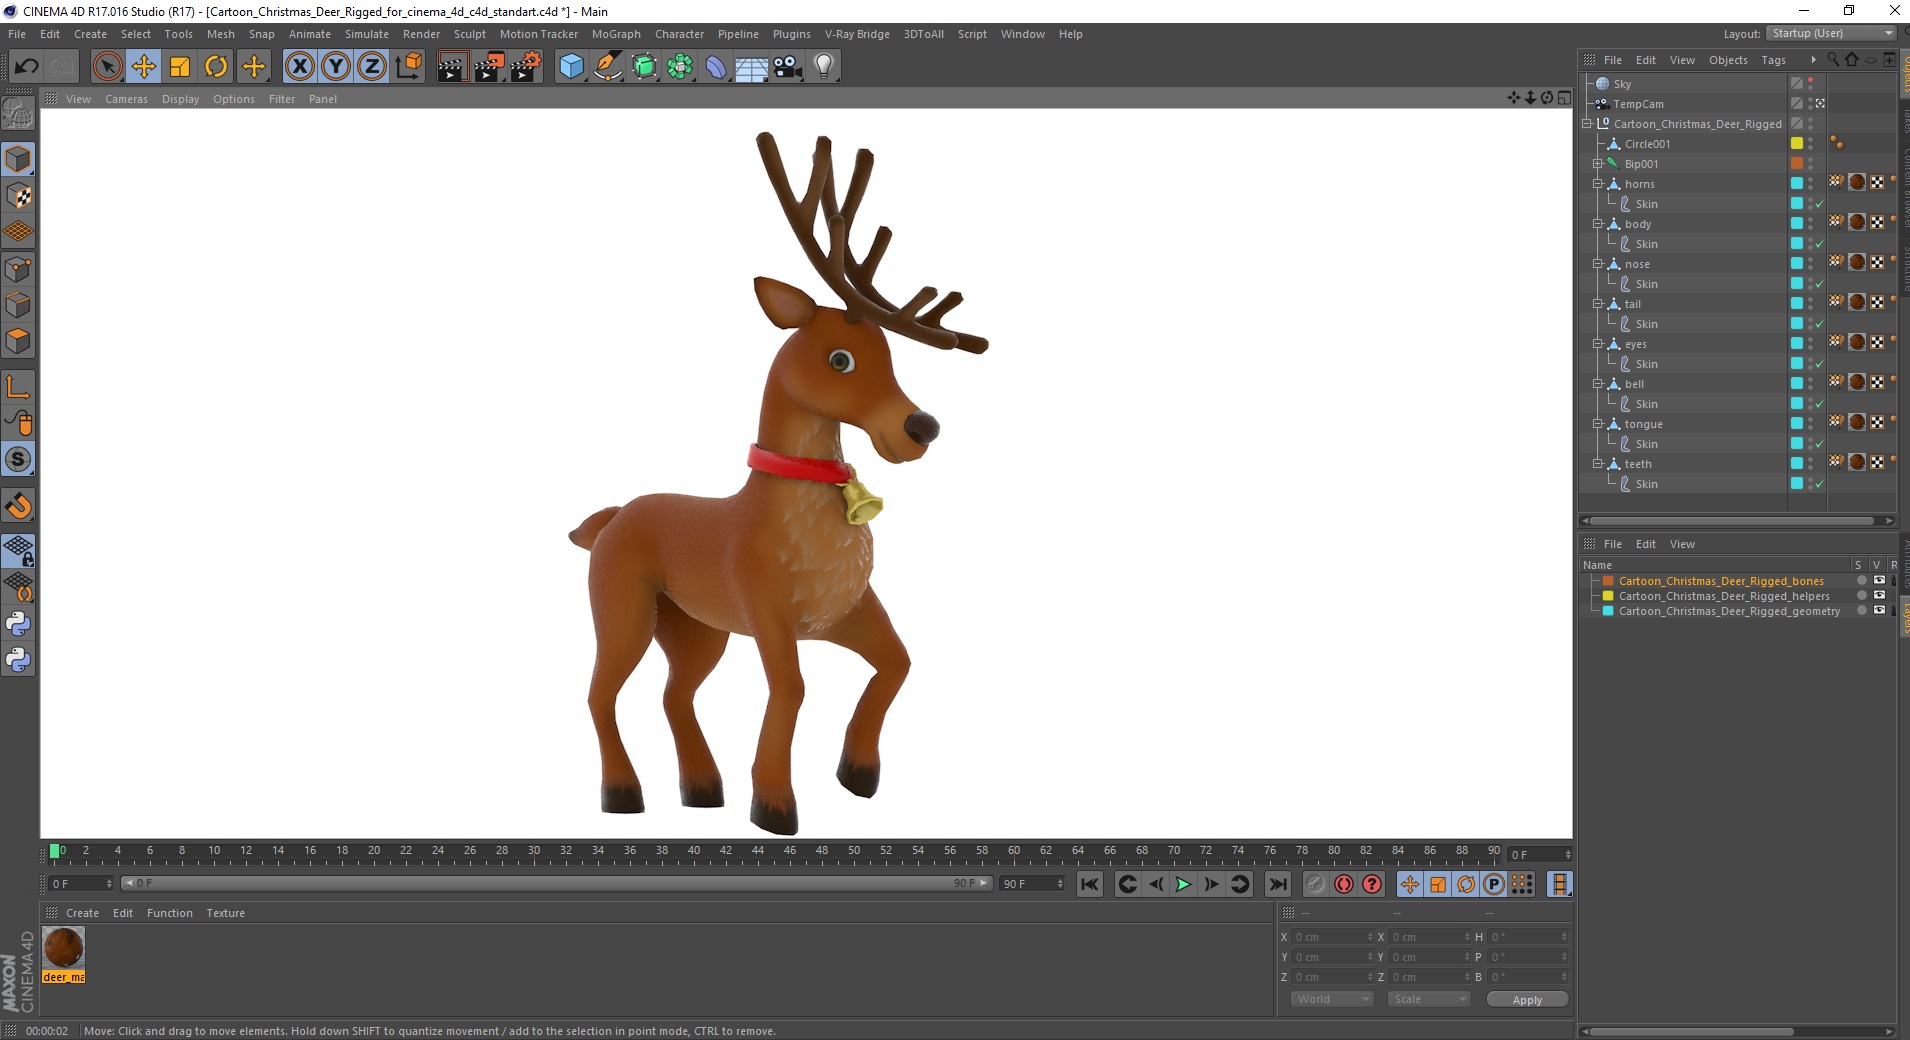Collapse the teeth object tree

coord(1598,464)
